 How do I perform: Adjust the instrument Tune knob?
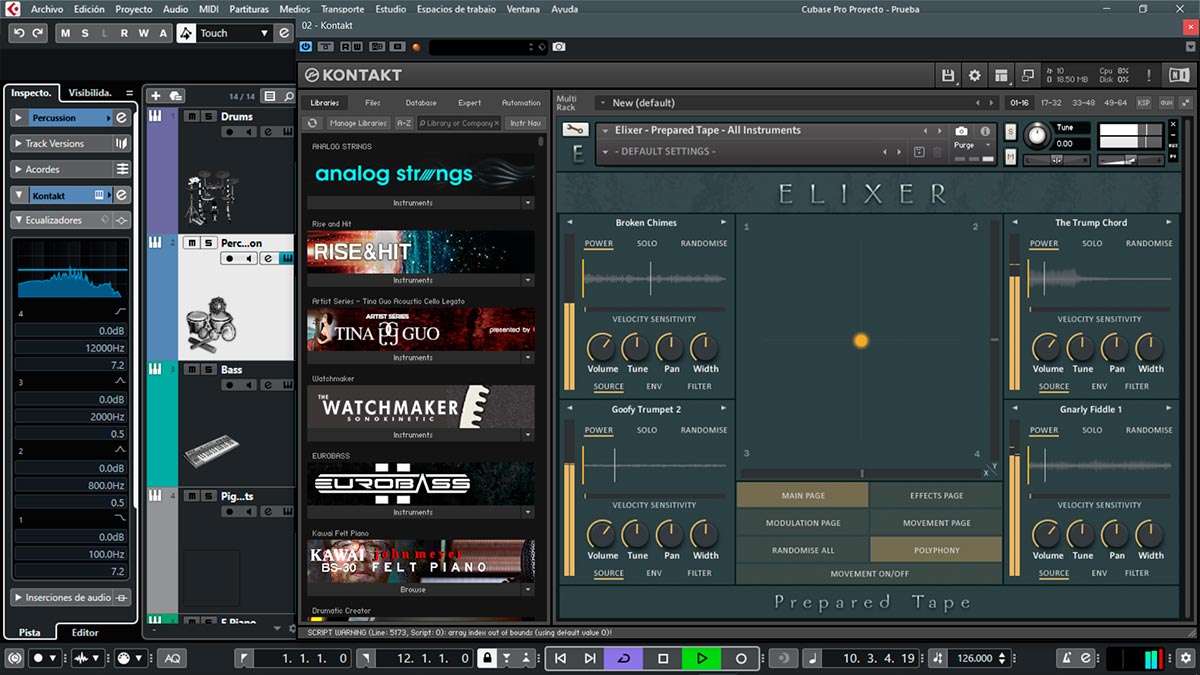click(1039, 135)
